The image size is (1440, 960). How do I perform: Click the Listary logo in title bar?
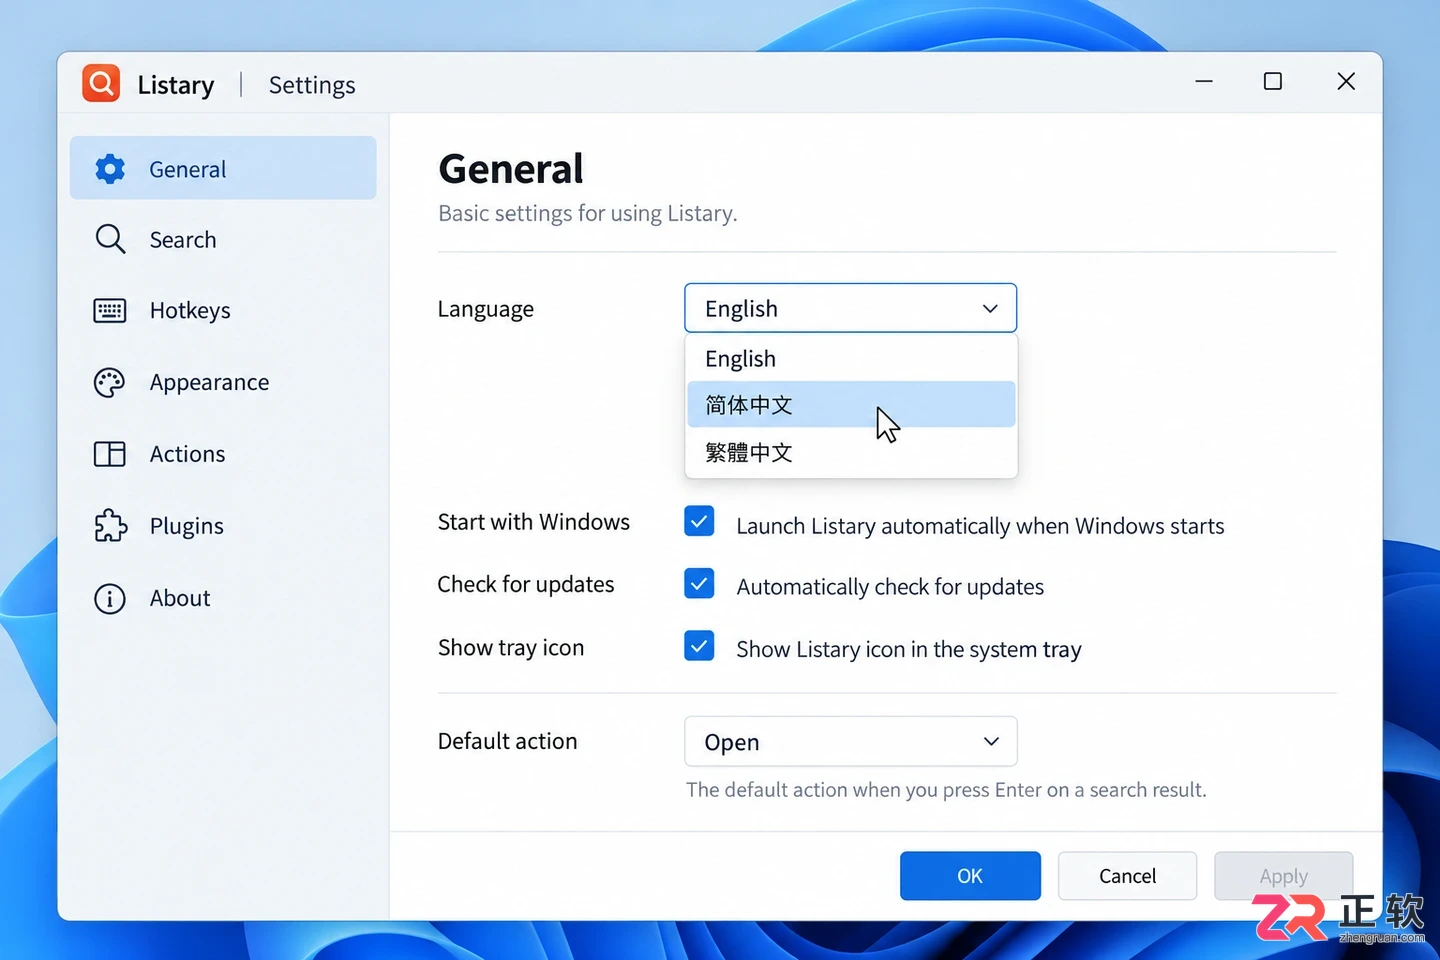(101, 84)
